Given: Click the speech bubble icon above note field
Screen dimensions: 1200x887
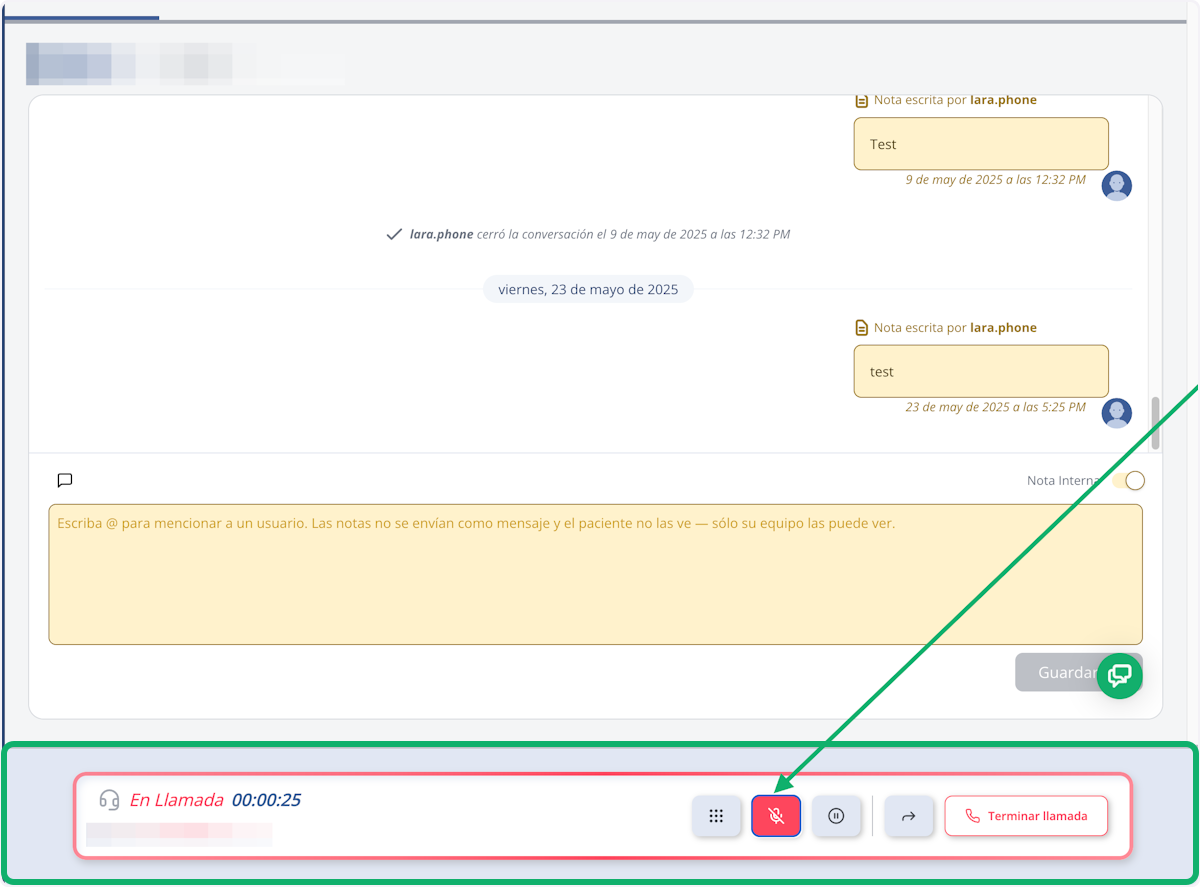Looking at the screenshot, I should (x=65, y=481).
